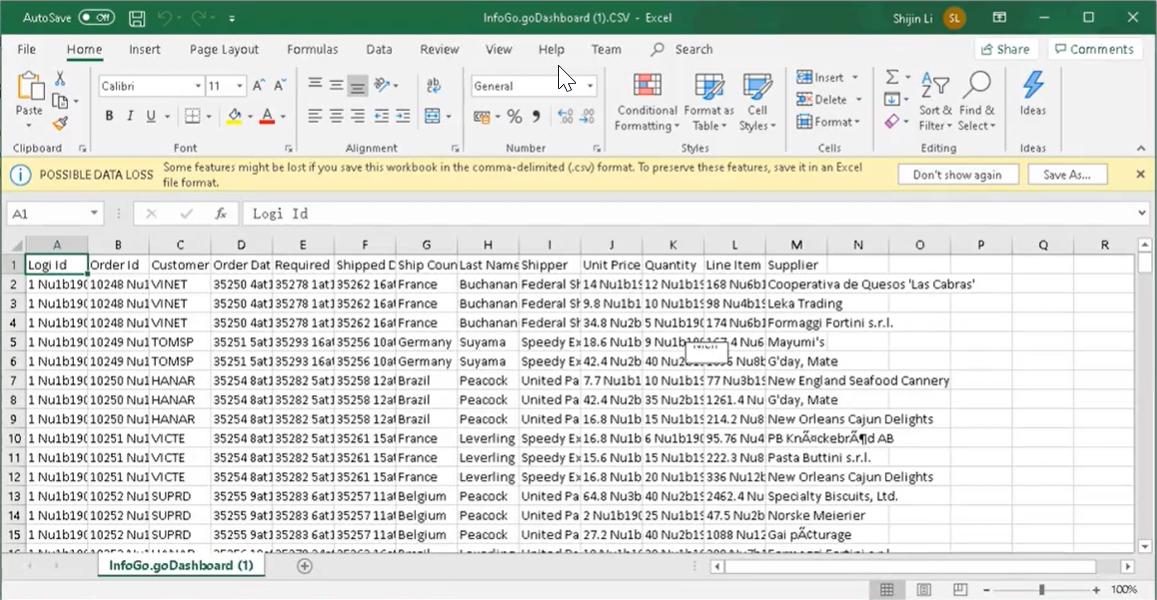Switch to the Page Layout tab
Screen dimensions: 1157x600
224,49
